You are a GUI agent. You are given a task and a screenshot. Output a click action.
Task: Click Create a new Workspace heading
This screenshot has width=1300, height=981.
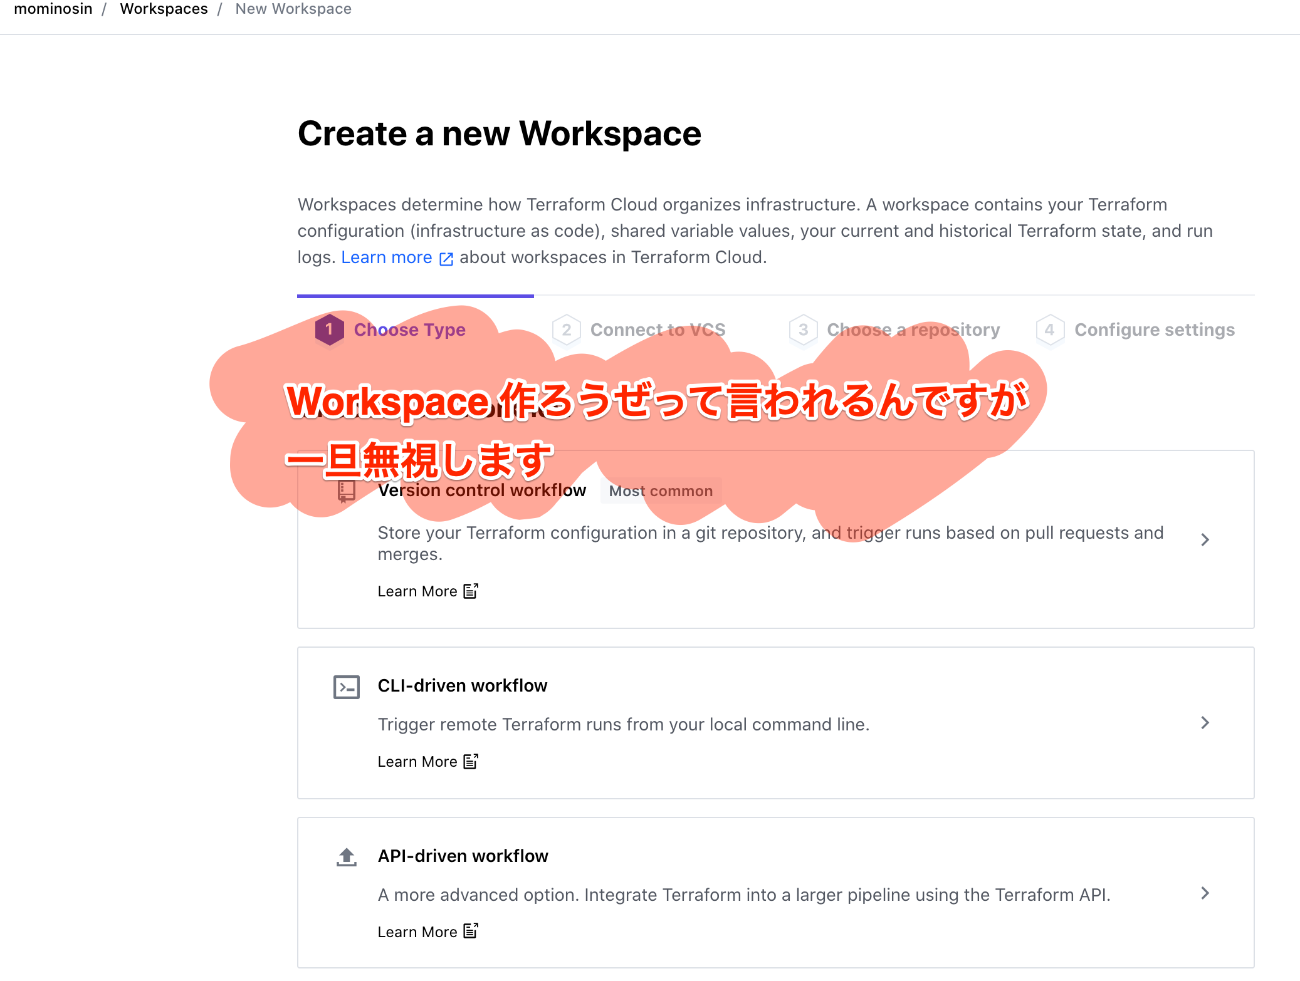pos(499,134)
